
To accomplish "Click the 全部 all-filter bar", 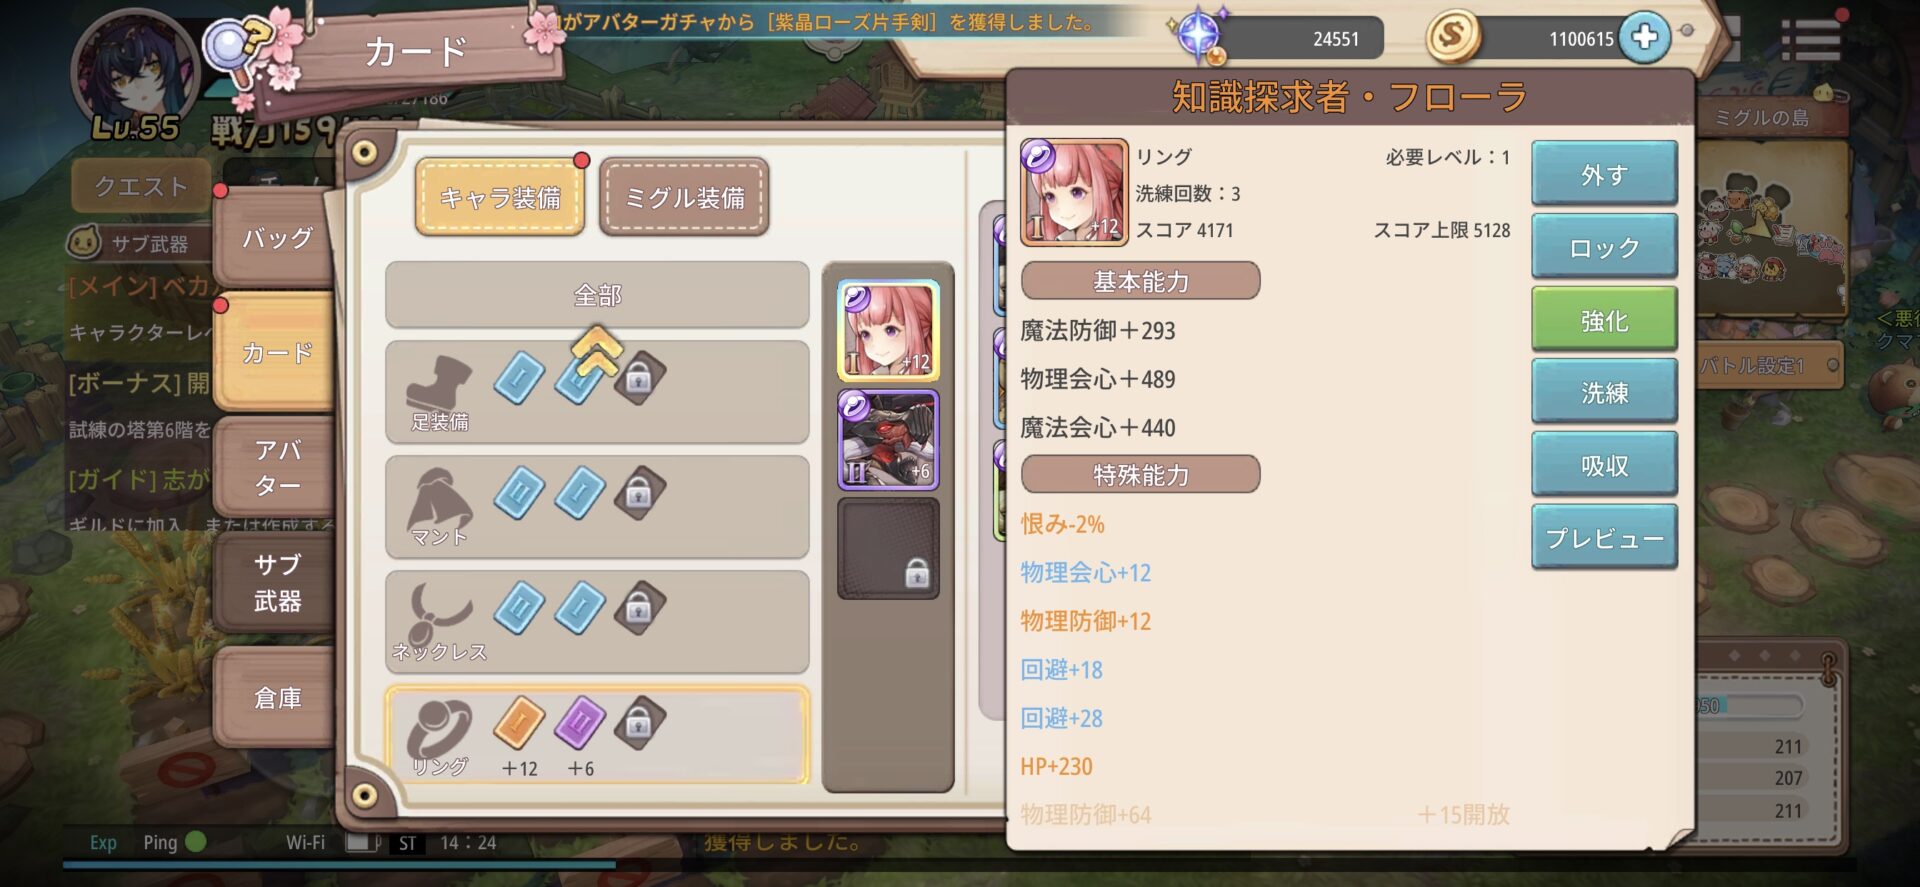I will [x=597, y=295].
